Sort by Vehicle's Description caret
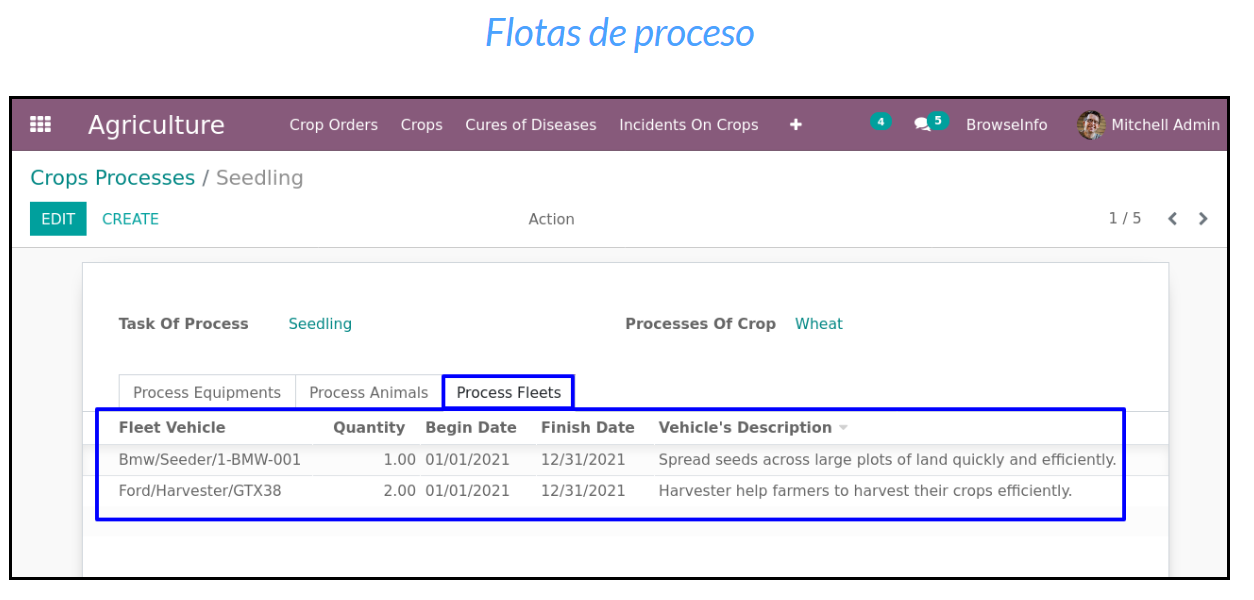This screenshot has height=600, width=1254. coord(843,428)
